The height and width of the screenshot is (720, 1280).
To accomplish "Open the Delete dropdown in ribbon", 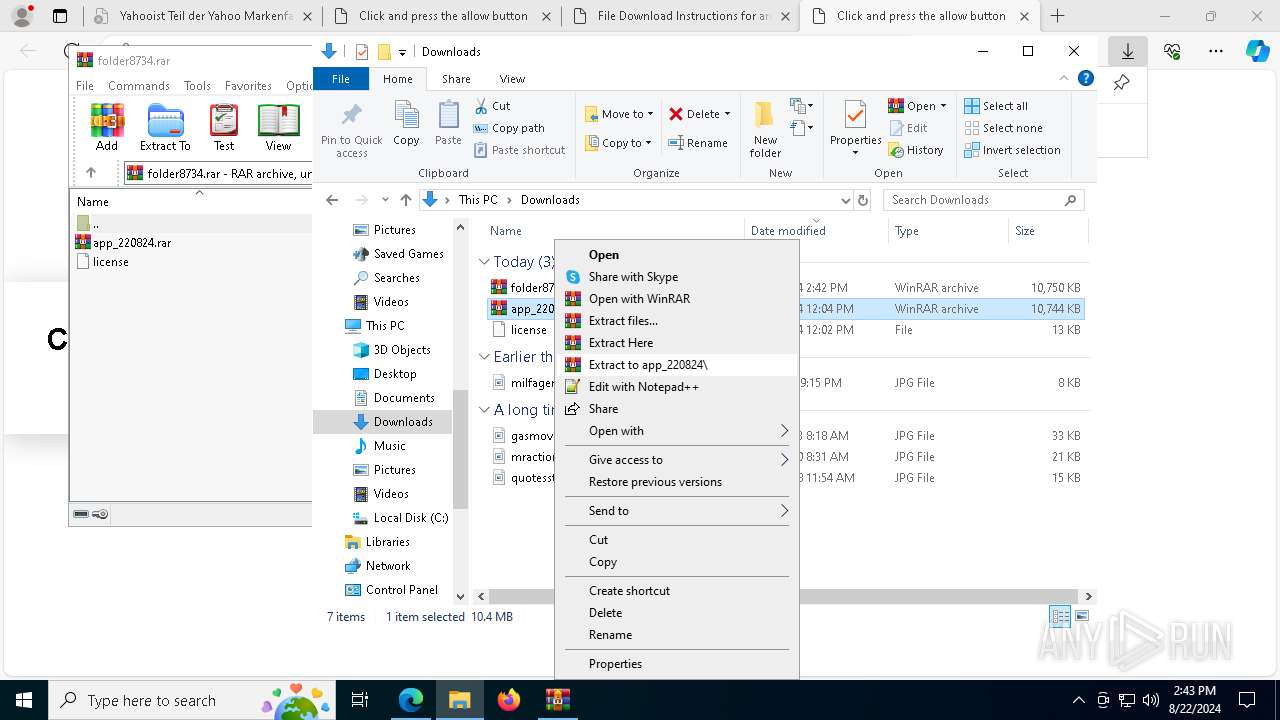I will [699, 114].
